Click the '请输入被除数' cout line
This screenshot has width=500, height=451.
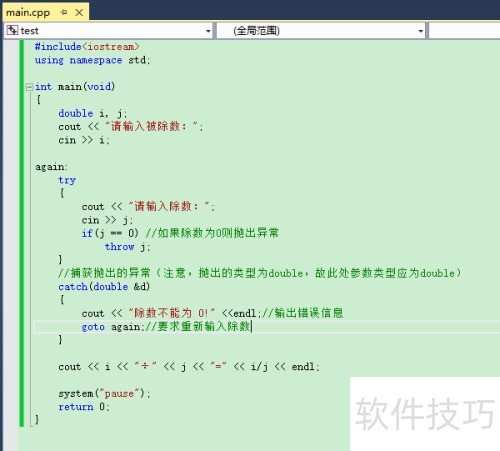pyautogui.click(x=131, y=127)
